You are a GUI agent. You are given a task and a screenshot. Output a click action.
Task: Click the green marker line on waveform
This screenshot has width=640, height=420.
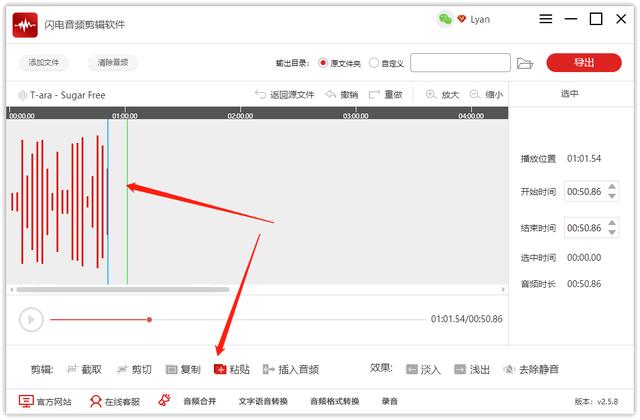pos(127,202)
